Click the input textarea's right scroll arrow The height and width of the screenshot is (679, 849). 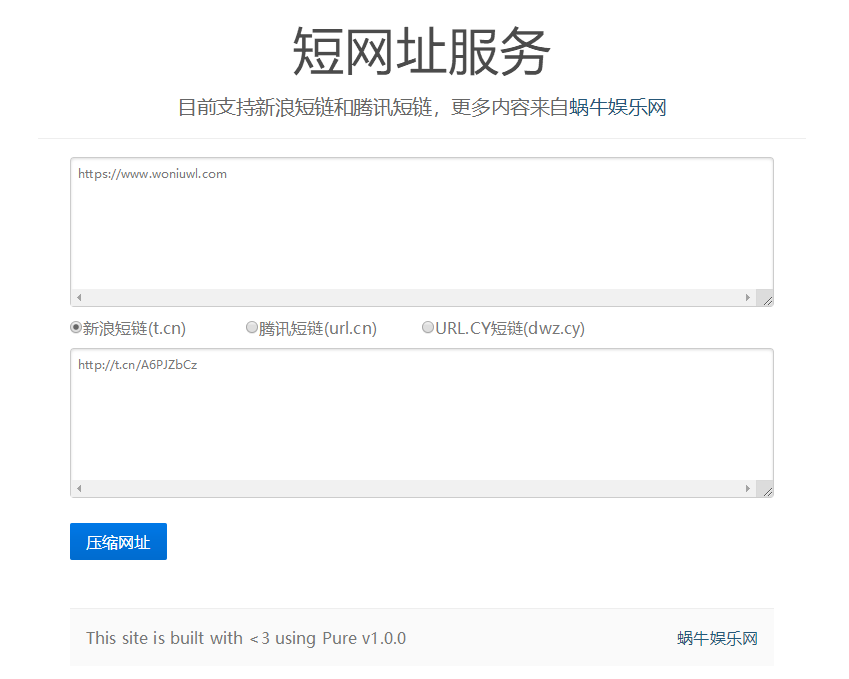(748, 297)
